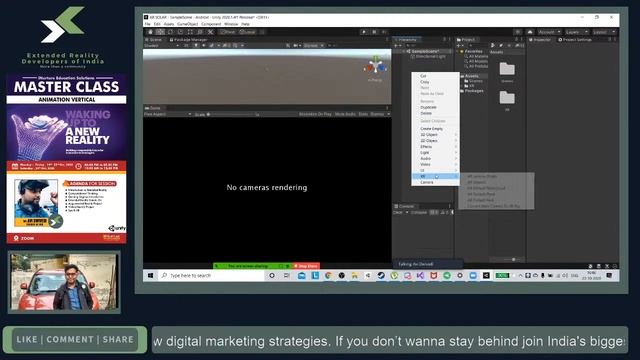
Task: Switch to the Project Settings tab
Action: (x=574, y=40)
